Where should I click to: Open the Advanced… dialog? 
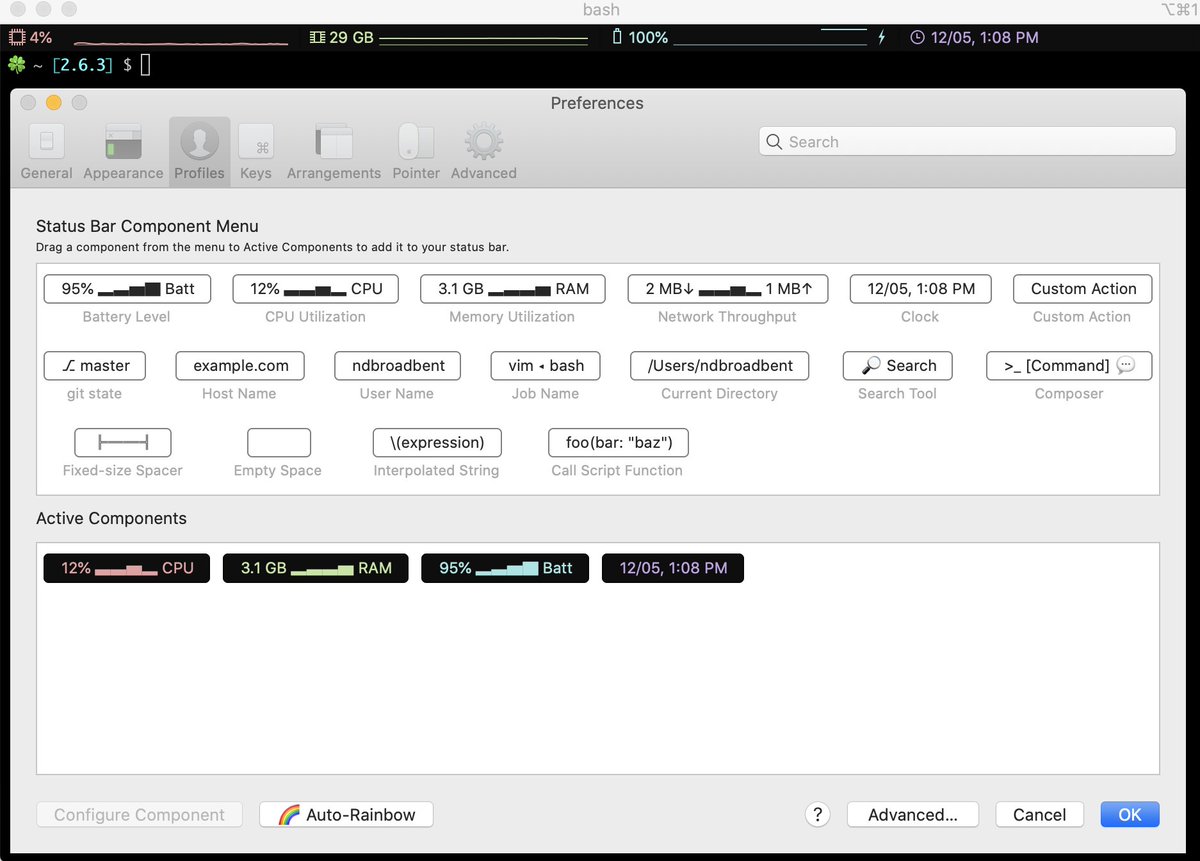pos(912,814)
